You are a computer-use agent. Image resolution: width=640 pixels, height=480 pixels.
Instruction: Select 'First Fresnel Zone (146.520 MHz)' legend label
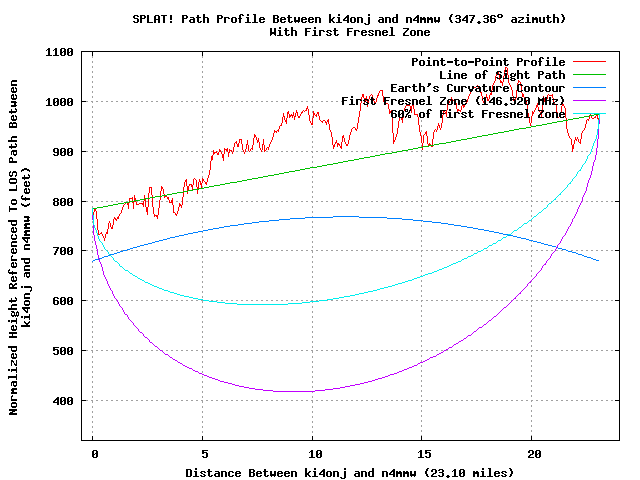click(453, 101)
